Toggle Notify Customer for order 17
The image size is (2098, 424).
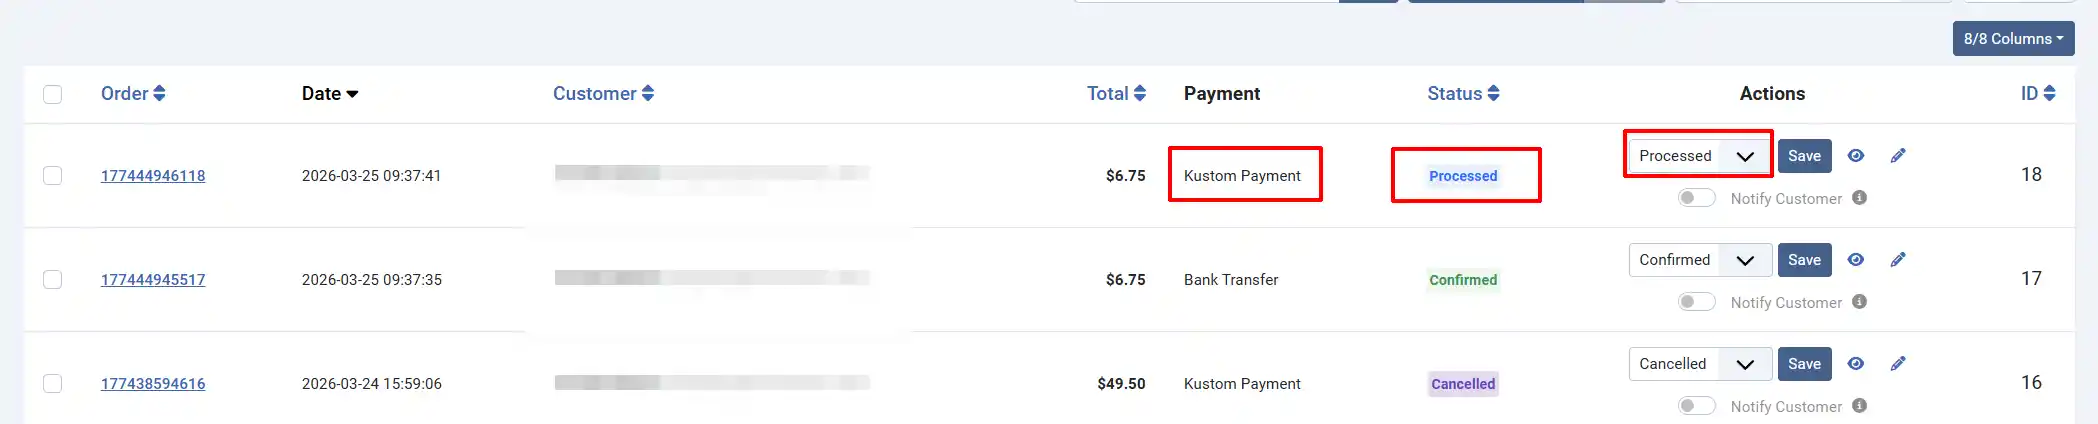pyautogui.click(x=1696, y=302)
